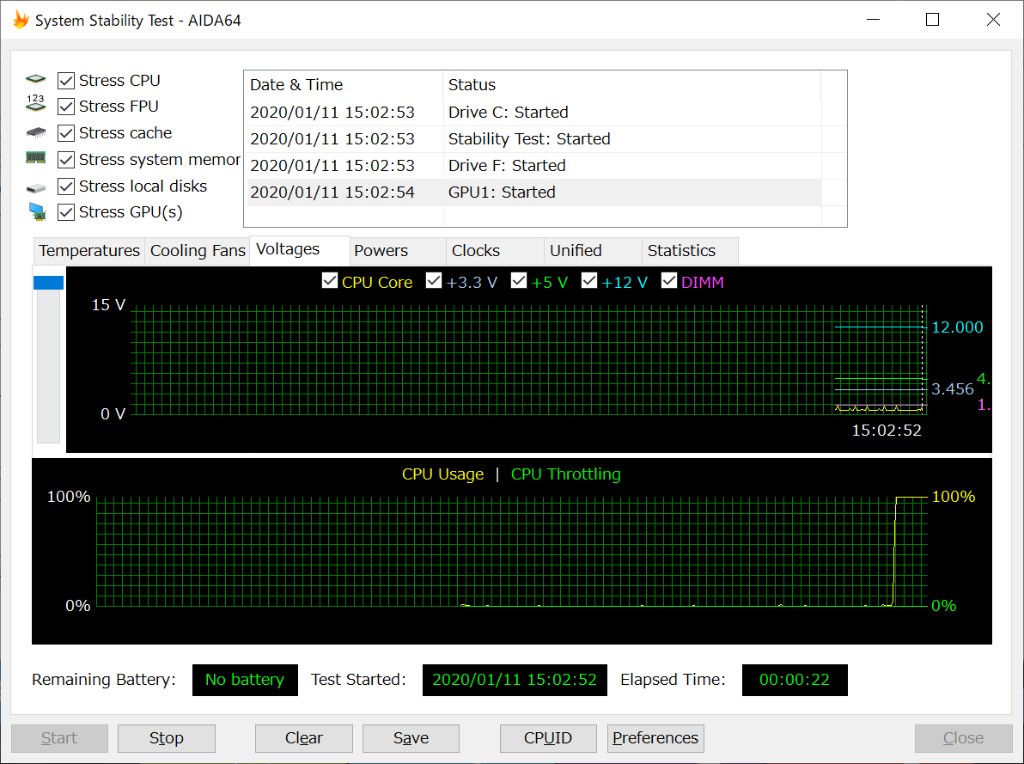Uncheck the +12 V graph checkbox
Image resolution: width=1024 pixels, height=764 pixels.
[x=589, y=281]
